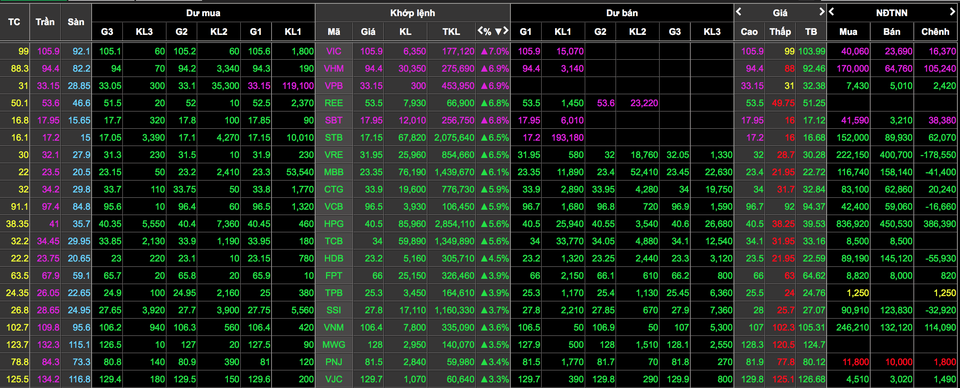
Task: Click the Trần column header
Action: pyautogui.click(x=45, y=21)
